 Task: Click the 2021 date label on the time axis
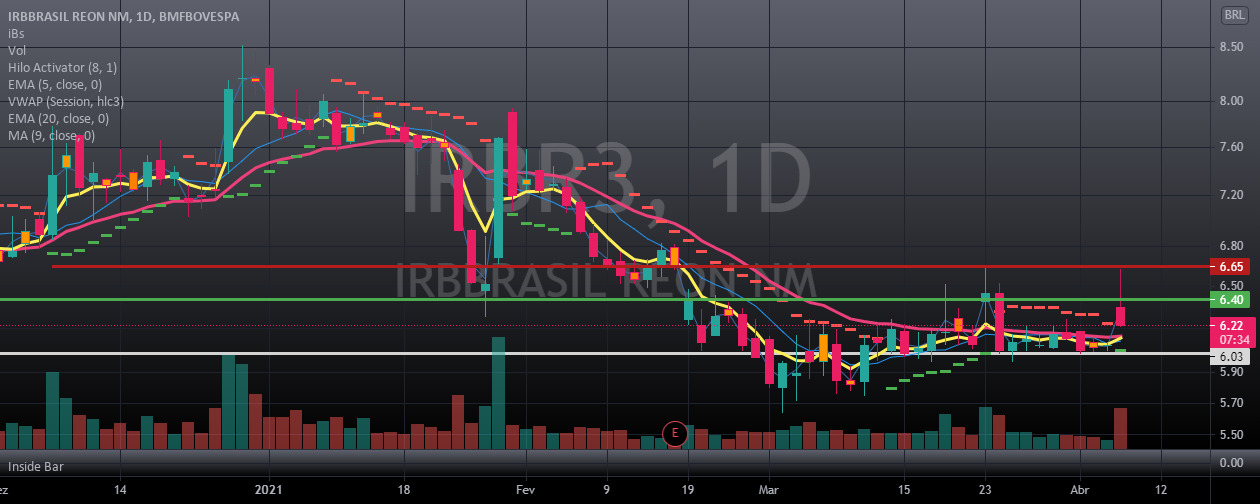coord(270,491)
